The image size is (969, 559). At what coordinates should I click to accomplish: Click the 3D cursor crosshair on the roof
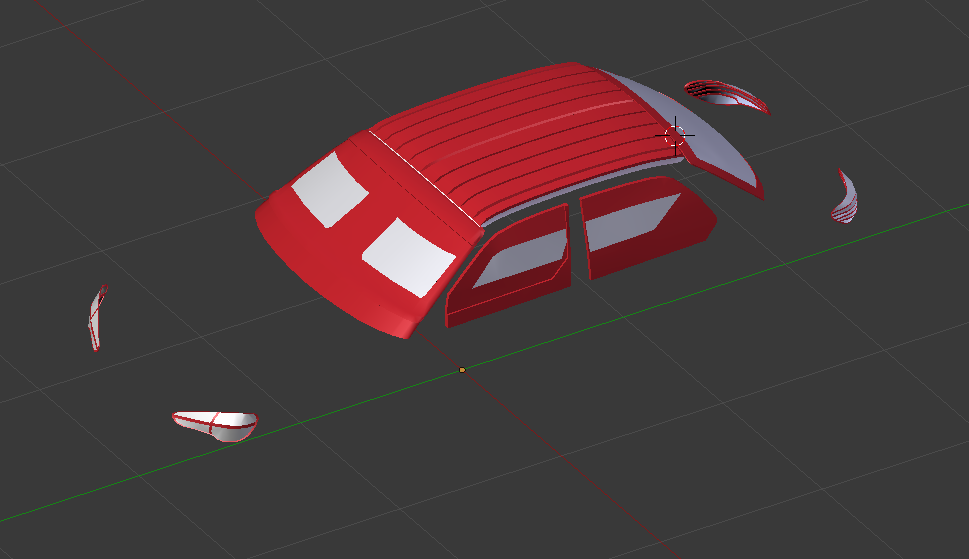tap(675, 136)
